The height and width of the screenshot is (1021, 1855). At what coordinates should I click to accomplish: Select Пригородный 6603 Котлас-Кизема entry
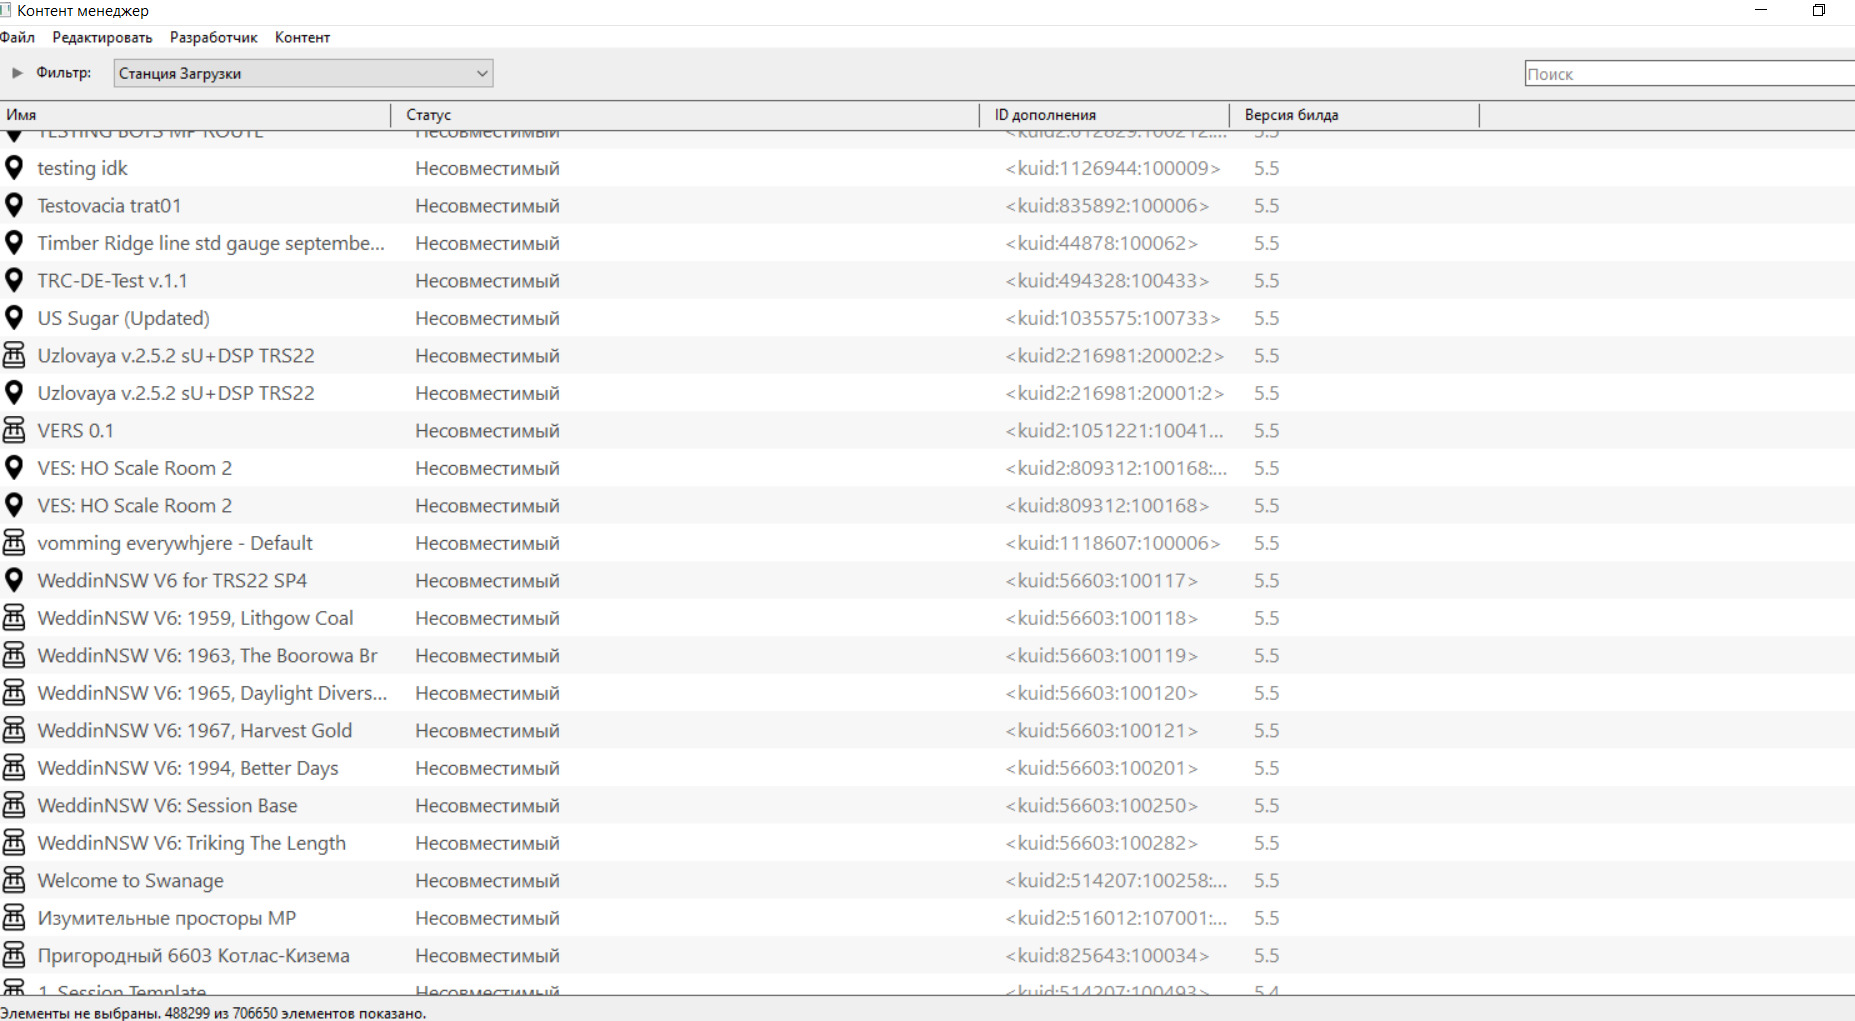point(193,956)
